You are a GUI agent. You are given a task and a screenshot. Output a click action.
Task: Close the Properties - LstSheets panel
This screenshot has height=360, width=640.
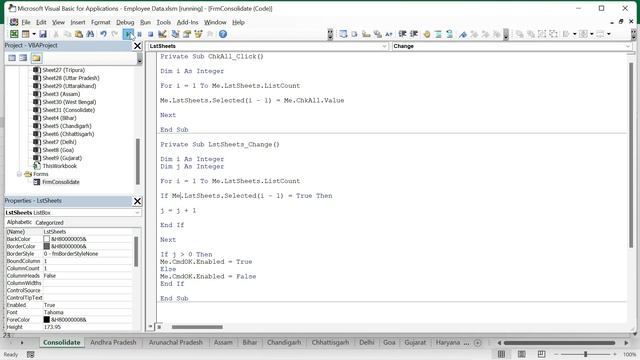click(138, 201)
